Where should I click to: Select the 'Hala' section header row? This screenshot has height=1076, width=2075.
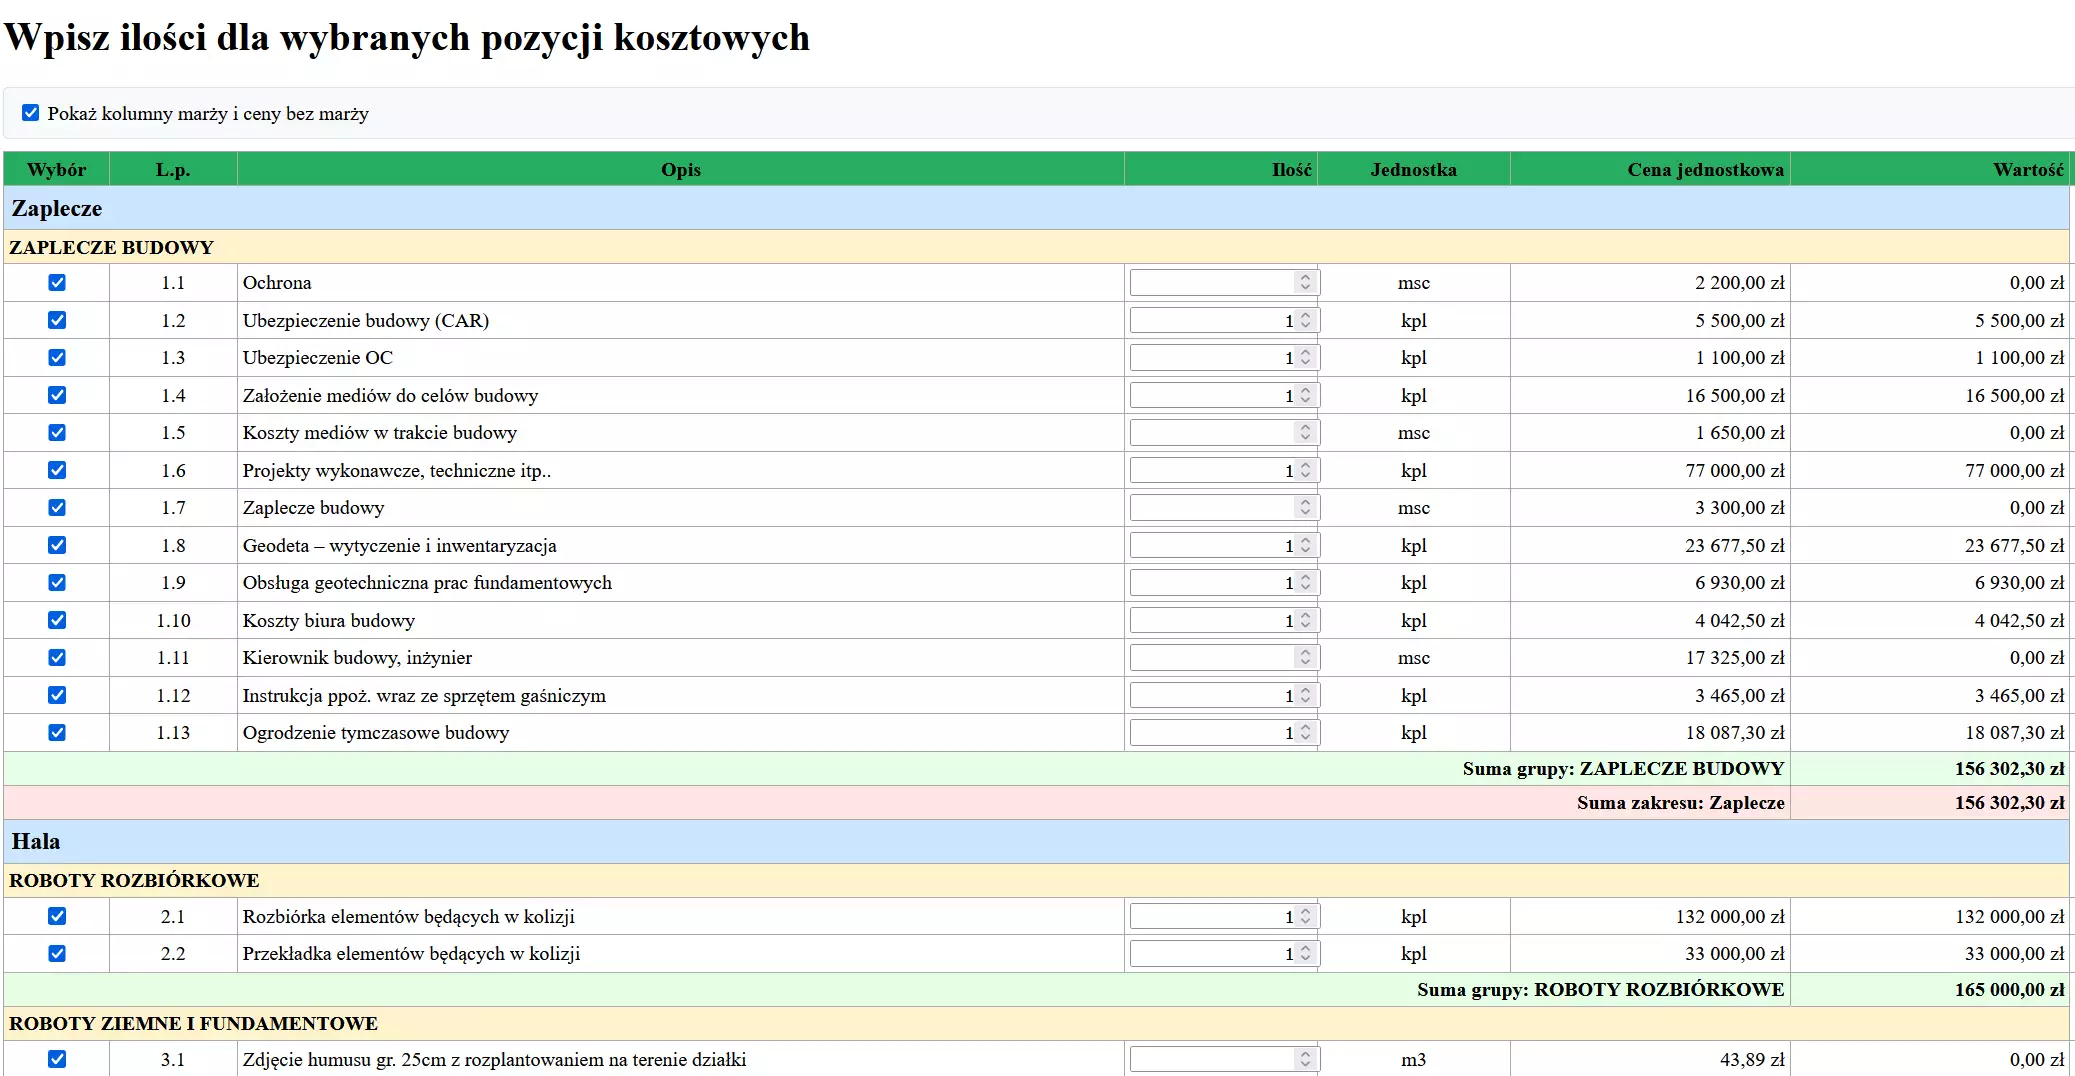click(1036, 842)
